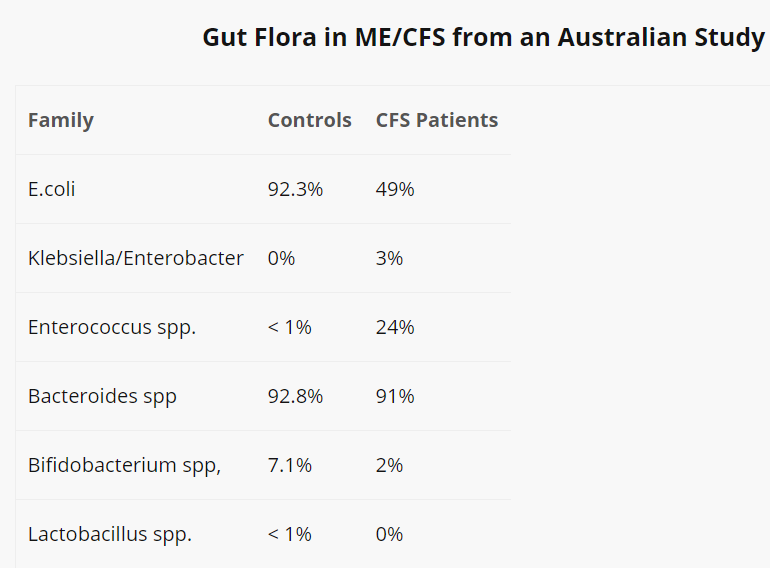Select the Bacteroides spp row label
This screenshot has height=568, width=770.
coord(102,397)
